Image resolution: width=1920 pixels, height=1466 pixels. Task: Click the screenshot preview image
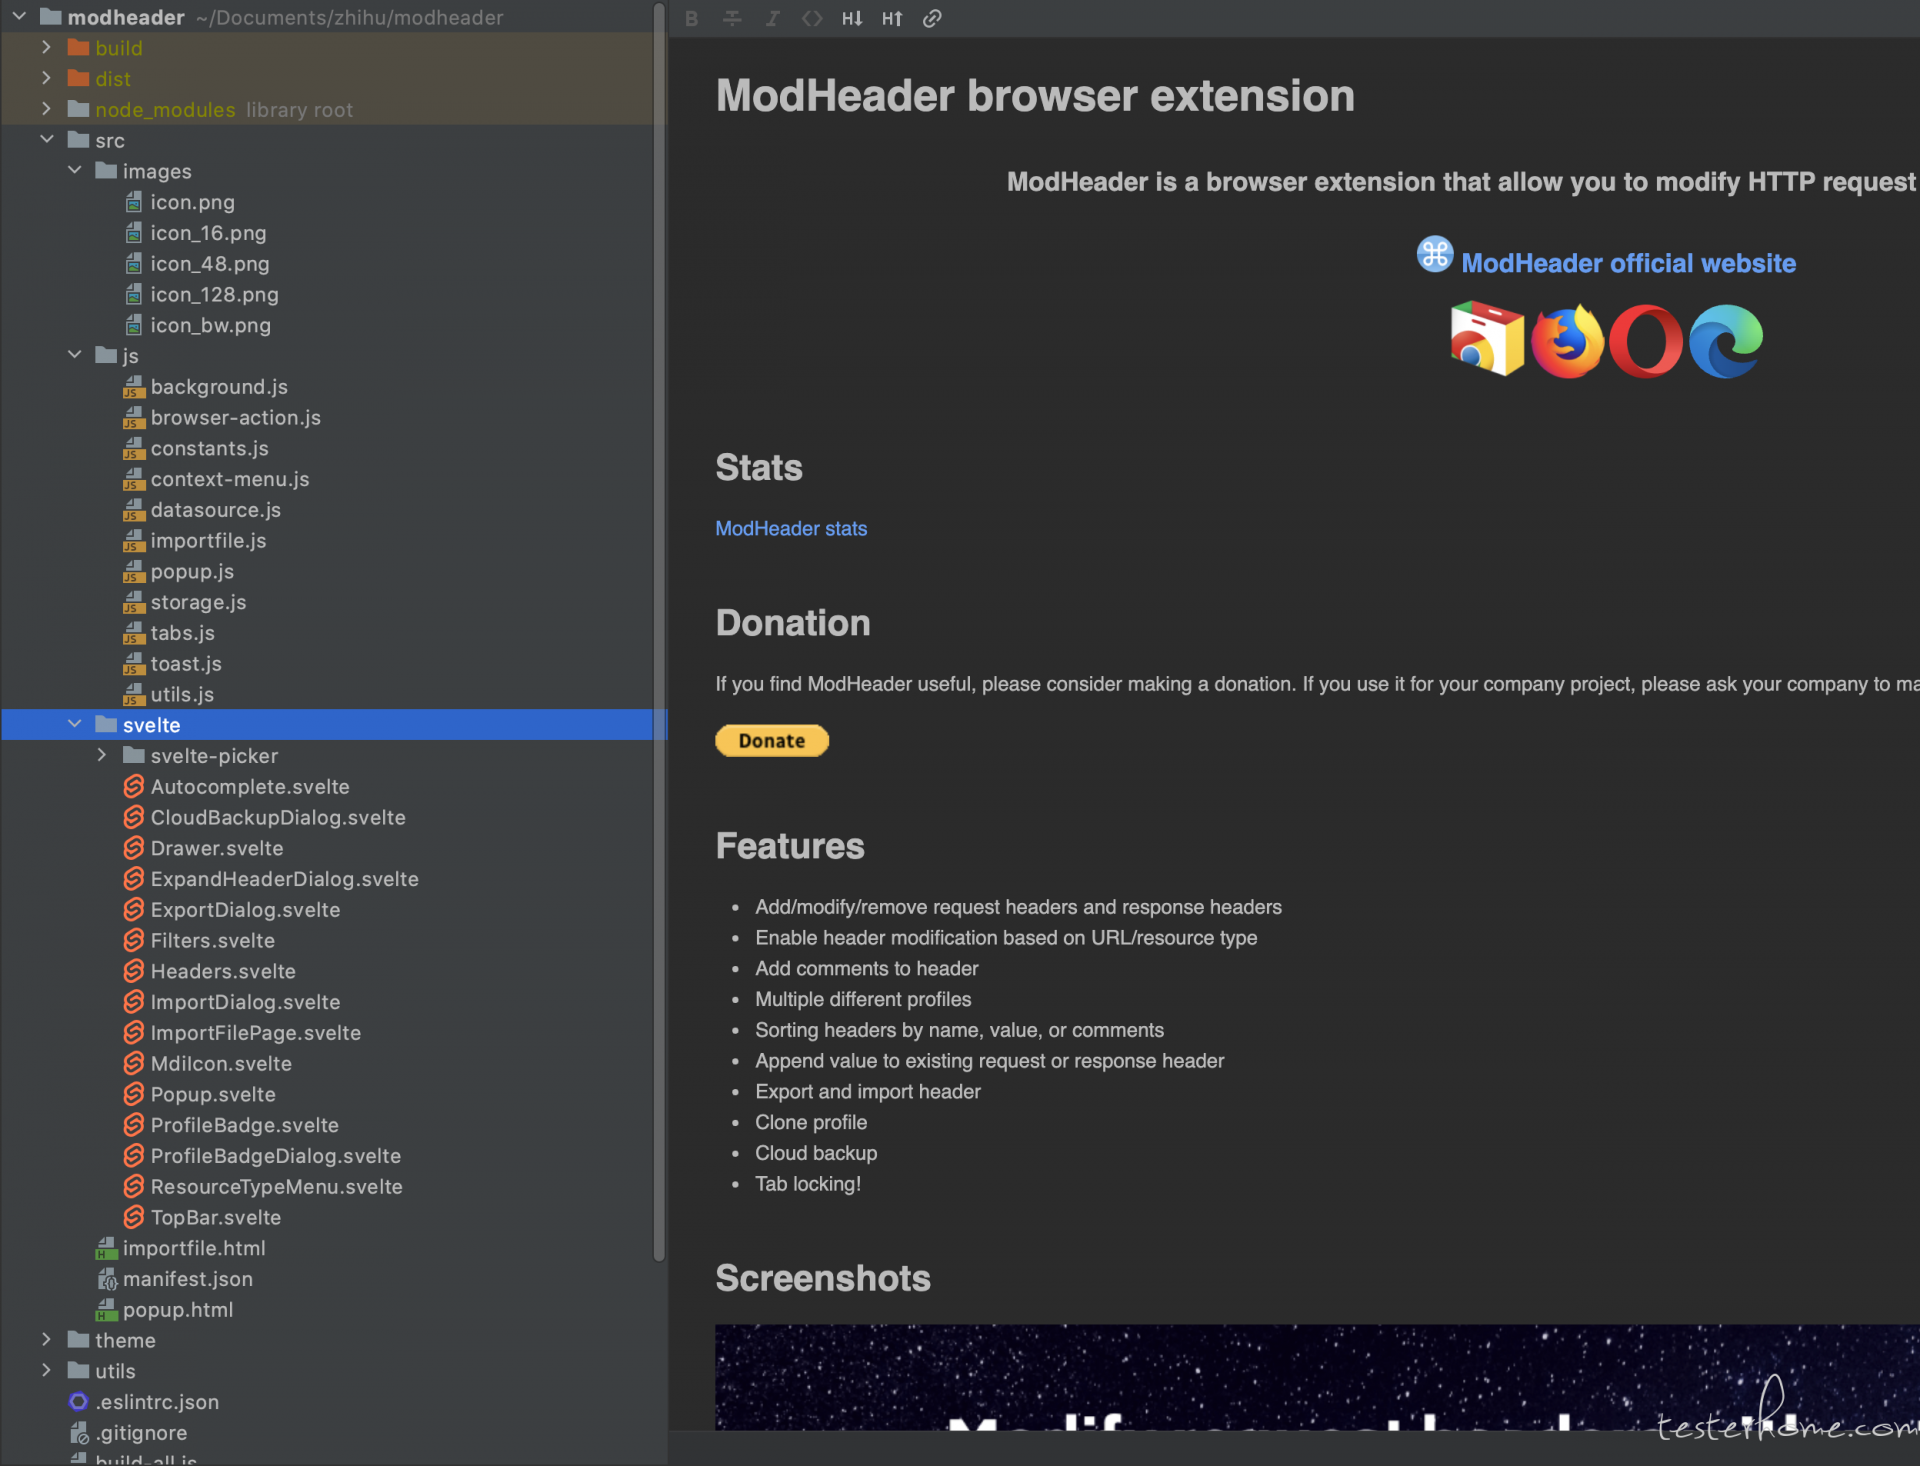coord(1317,1377)
